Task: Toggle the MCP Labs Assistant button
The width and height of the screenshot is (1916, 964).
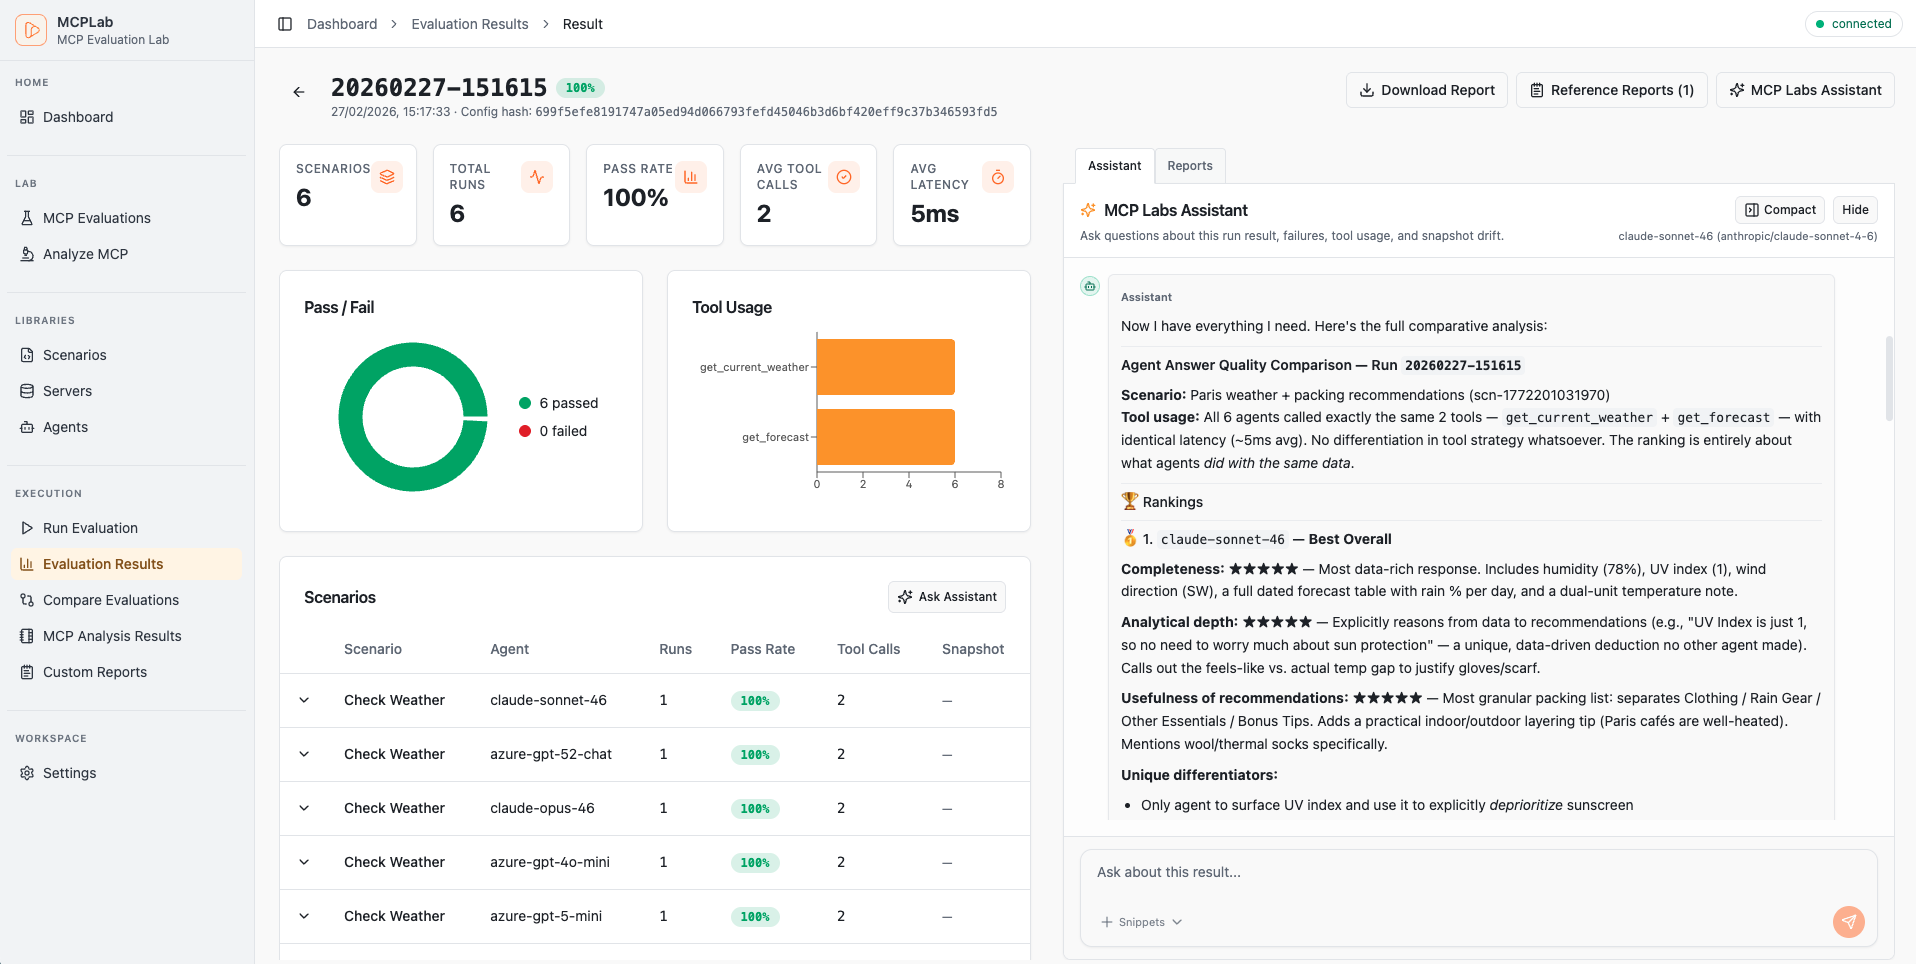Action: tap(1805, 90)
